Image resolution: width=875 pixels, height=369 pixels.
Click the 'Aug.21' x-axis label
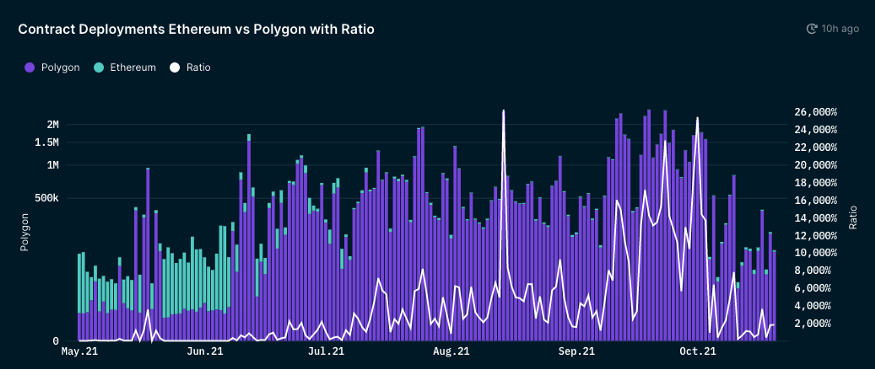[x=451, y=352]
